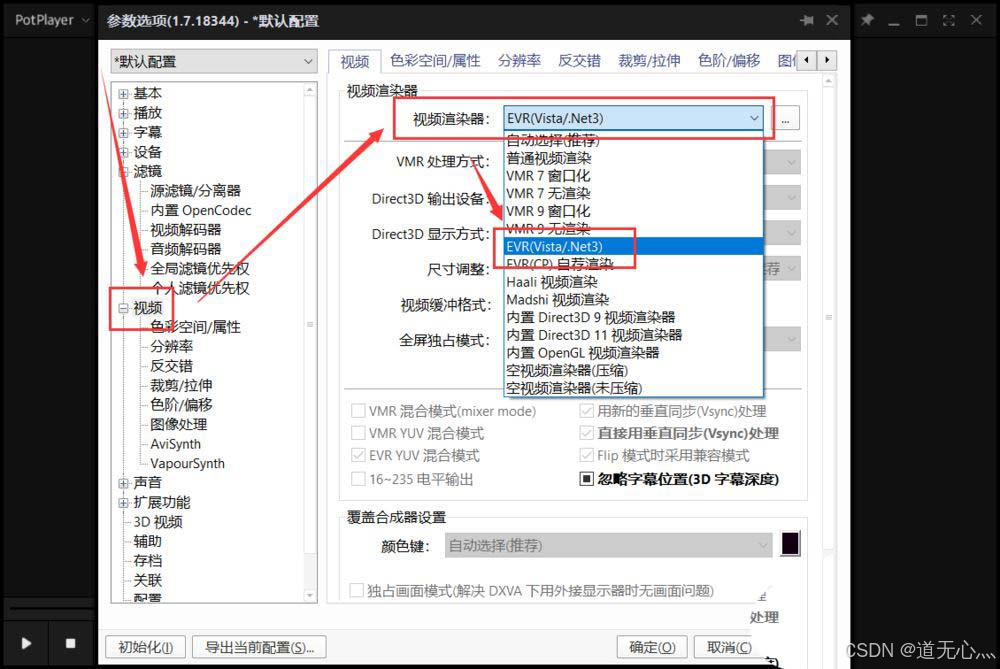Switch to the 分辨率 tab
Viewport: 1000px width, 669px height.
[519, 61]
